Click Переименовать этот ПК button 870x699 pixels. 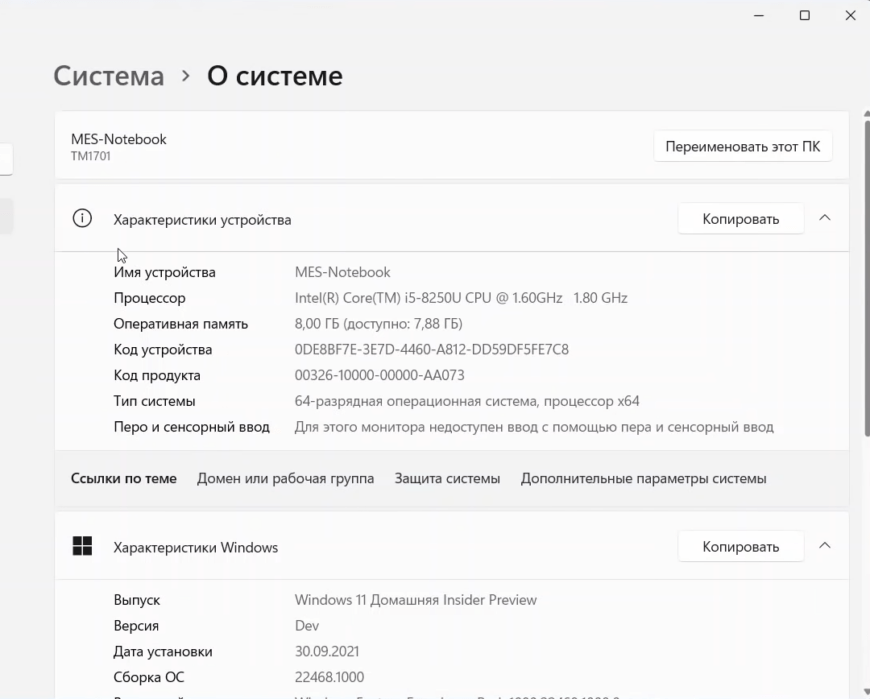tap(742, 146)
